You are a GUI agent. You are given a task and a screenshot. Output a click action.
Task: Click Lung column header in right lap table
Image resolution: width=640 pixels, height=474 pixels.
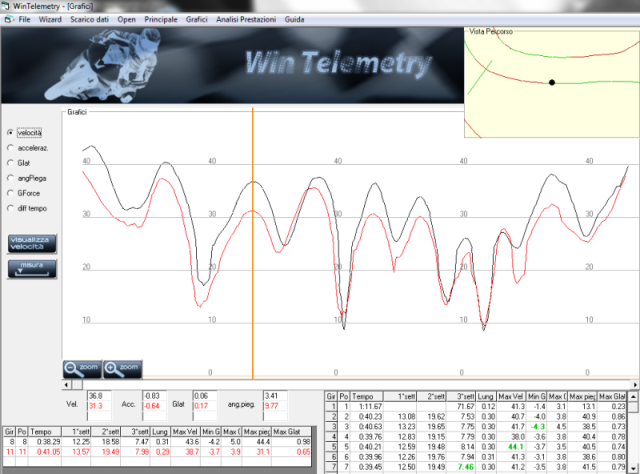coord(486,396)
